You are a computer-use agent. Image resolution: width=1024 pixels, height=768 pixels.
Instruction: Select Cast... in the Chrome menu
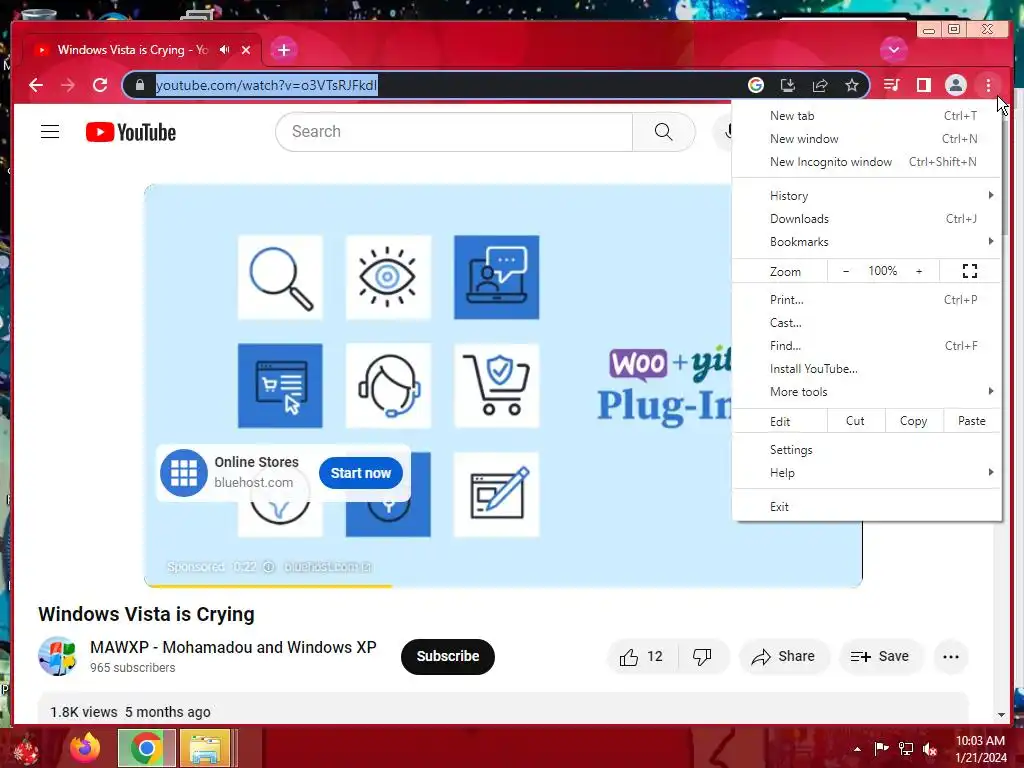tap(866, 322)
